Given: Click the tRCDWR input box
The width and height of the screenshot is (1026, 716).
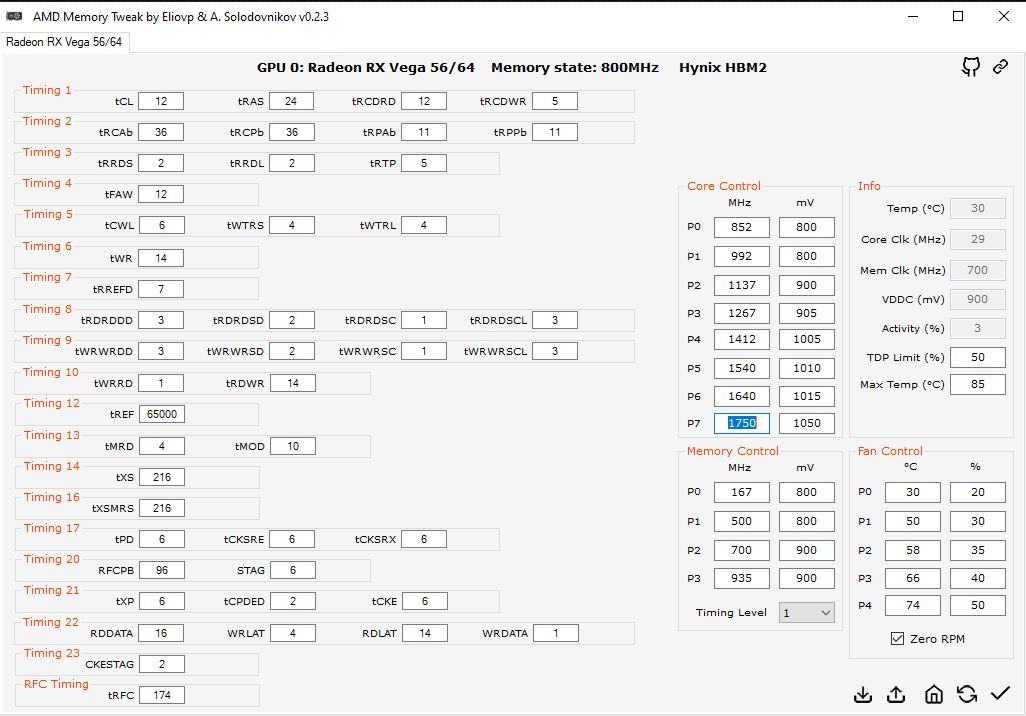Looking at the screenshot, I should (555, 101).
